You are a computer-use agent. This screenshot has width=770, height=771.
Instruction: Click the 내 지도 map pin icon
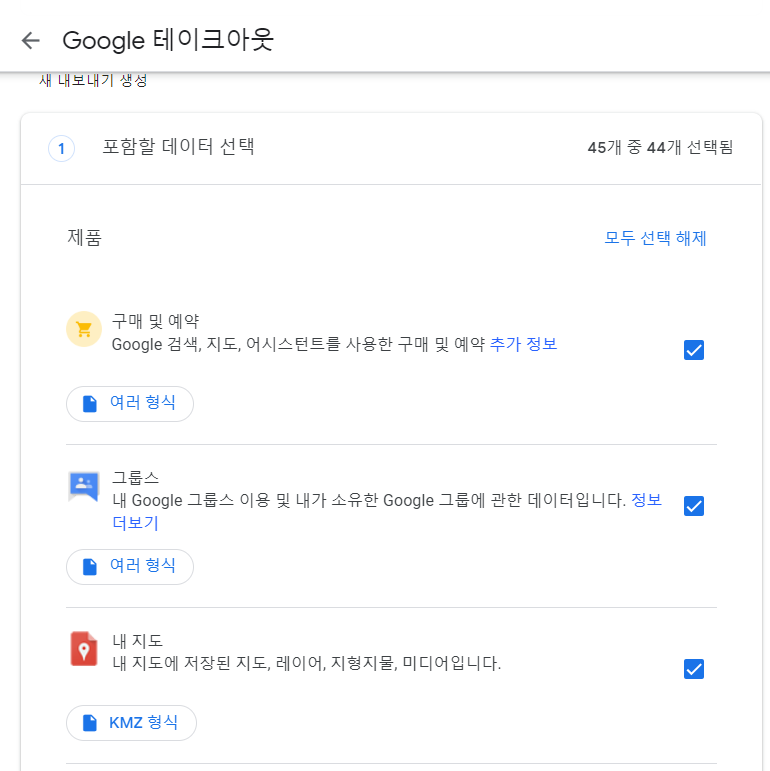[x=84, y=649]
